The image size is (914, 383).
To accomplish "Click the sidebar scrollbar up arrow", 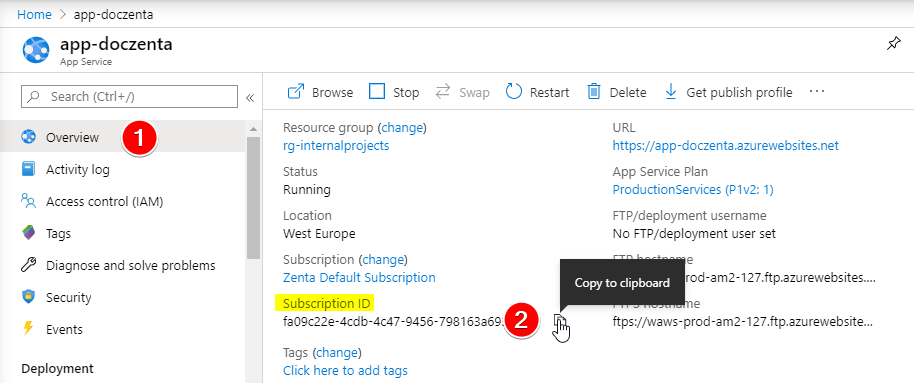I will click(x=253, y=129).
